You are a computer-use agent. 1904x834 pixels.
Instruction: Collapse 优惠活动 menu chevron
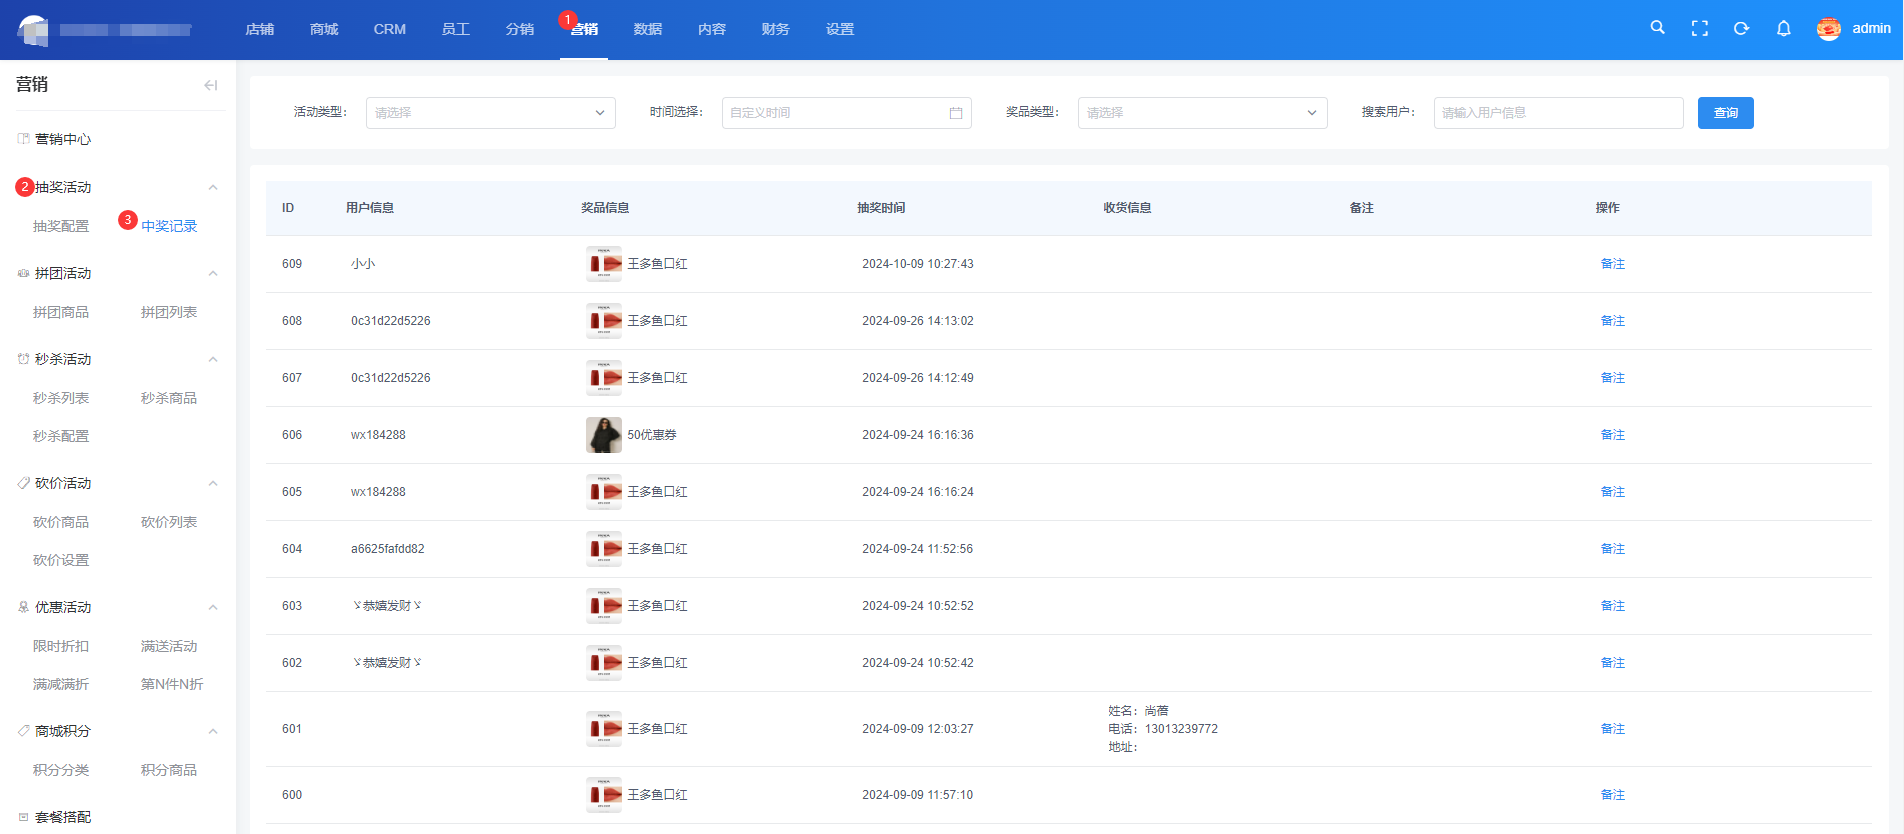click(213, 607)
